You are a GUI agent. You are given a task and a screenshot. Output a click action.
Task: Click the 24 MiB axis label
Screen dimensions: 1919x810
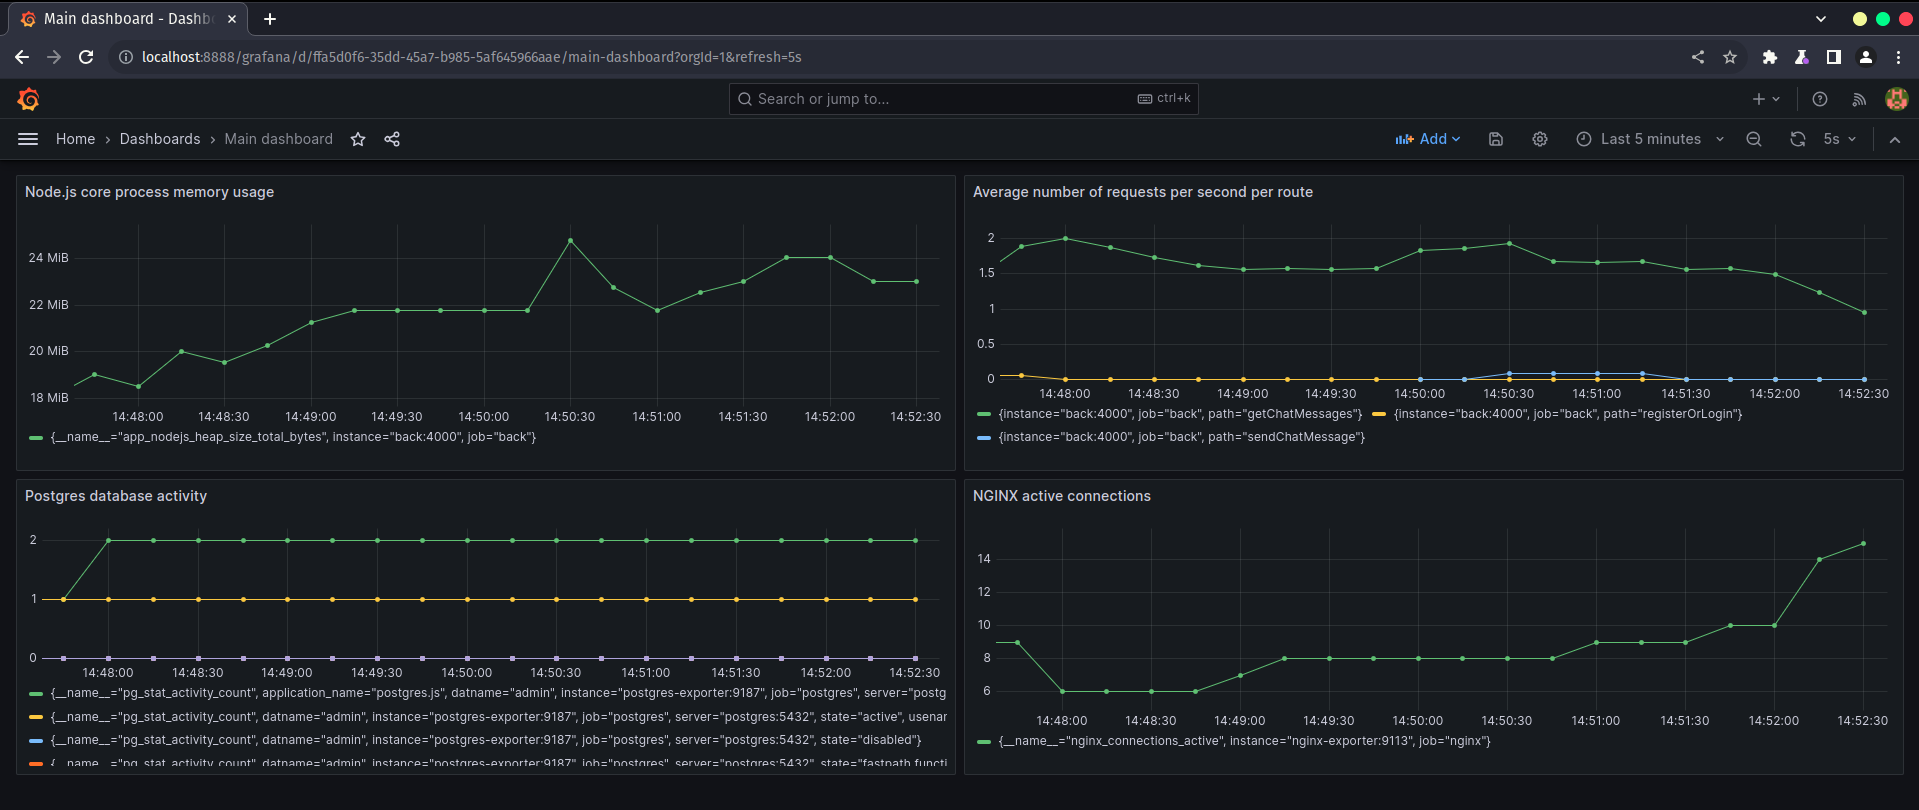(x=48, y=258)
